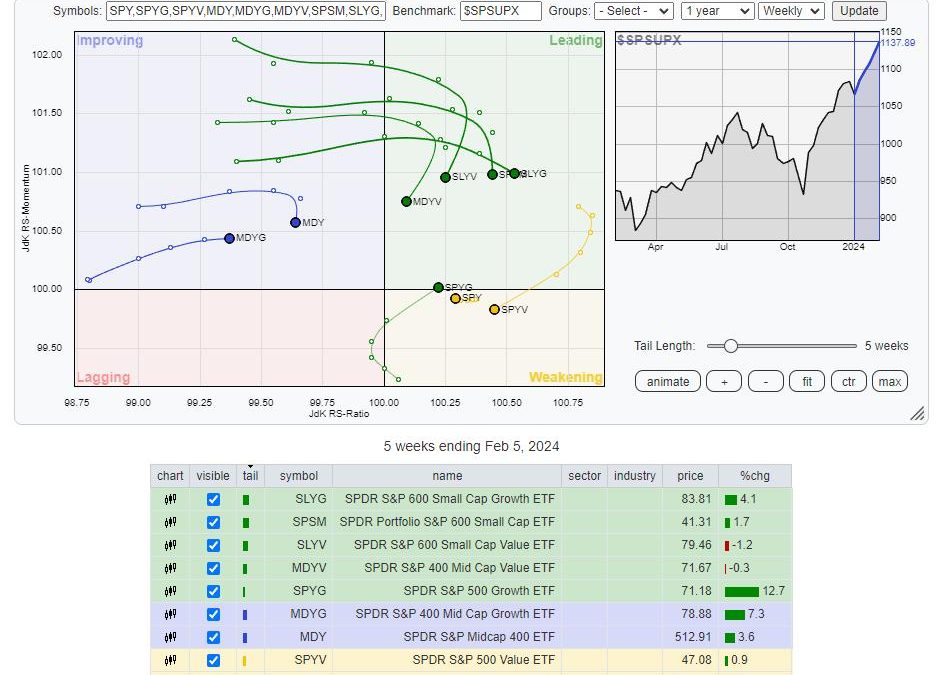Viewport: 936px width, 675px height.
Task: Sort table by the sector column header
Action: click(x=584, y=476)
